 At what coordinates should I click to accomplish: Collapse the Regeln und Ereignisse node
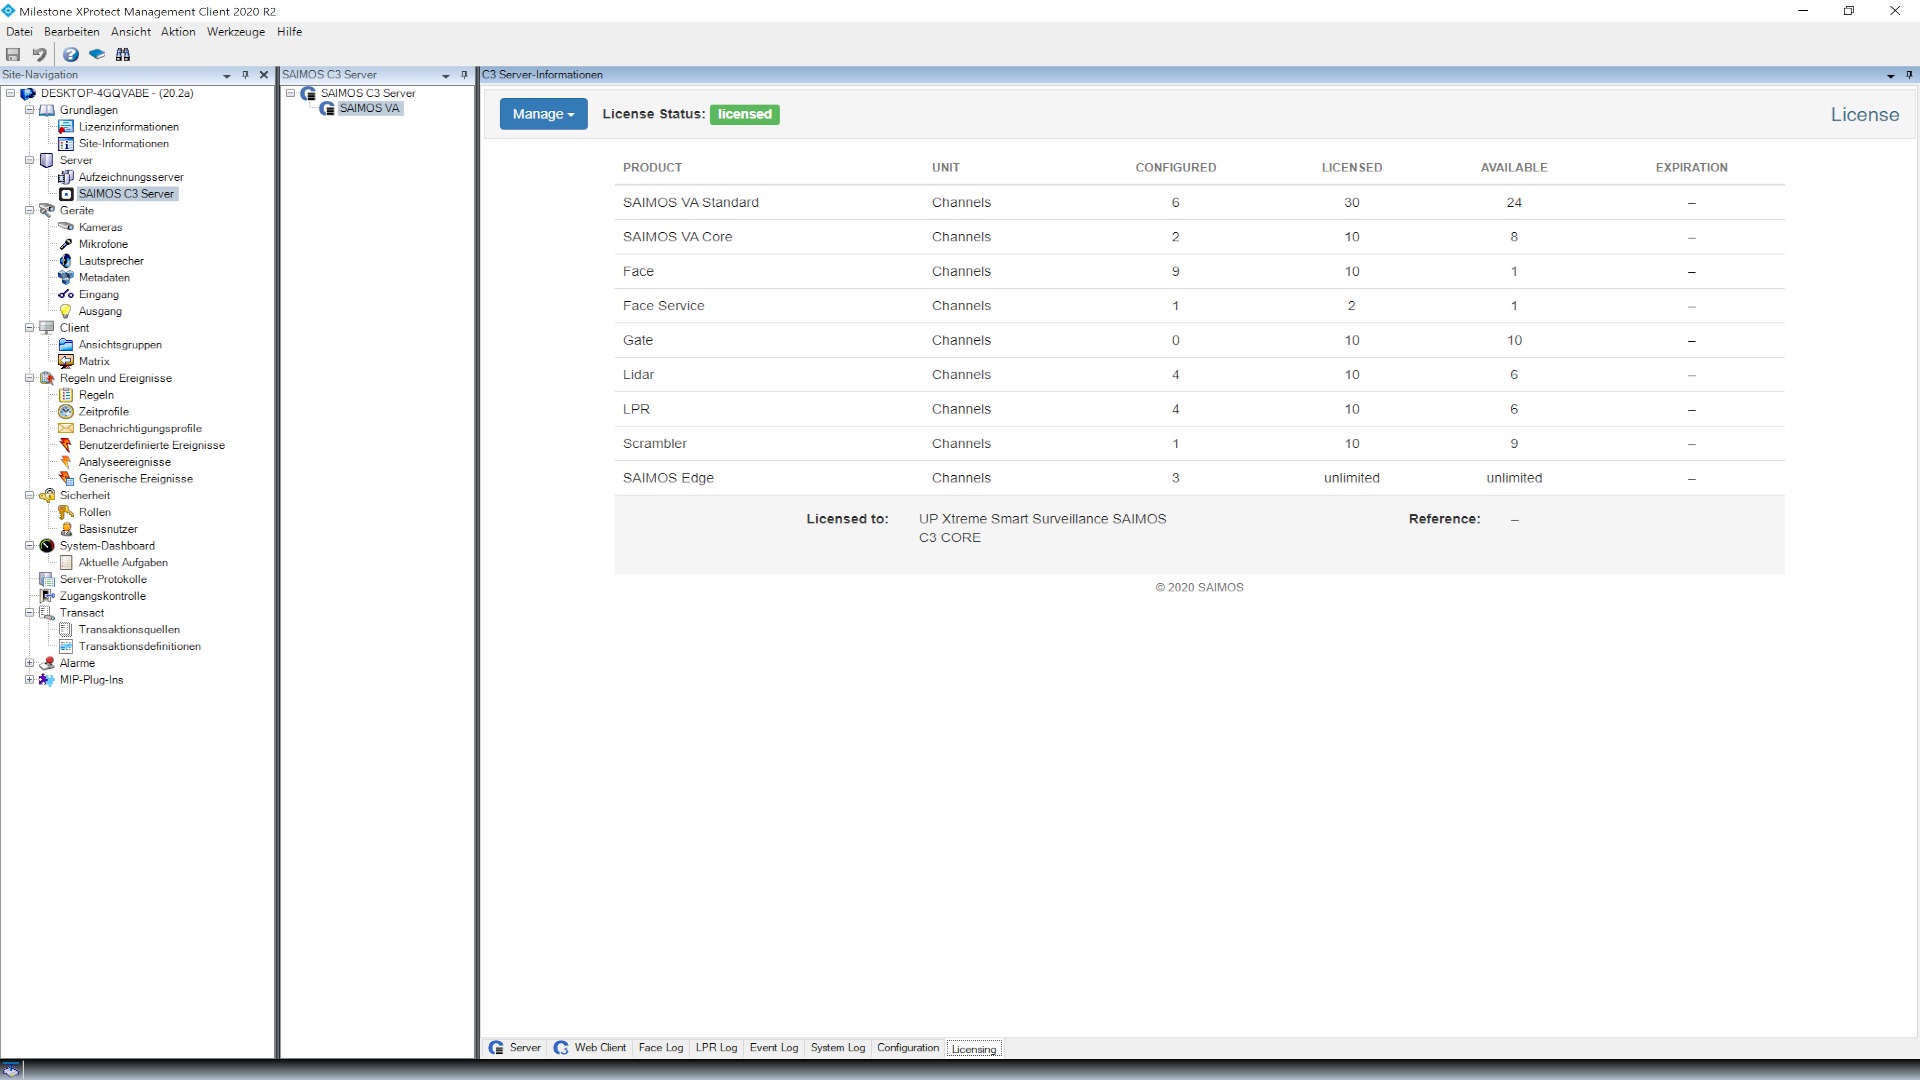(x=29, y=378)
